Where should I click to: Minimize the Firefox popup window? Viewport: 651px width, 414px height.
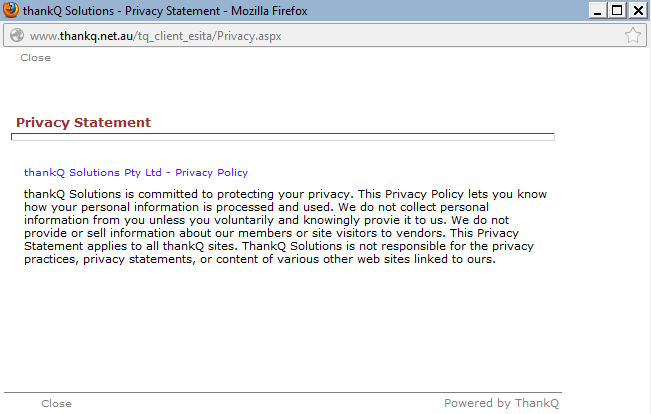(599, 11)
